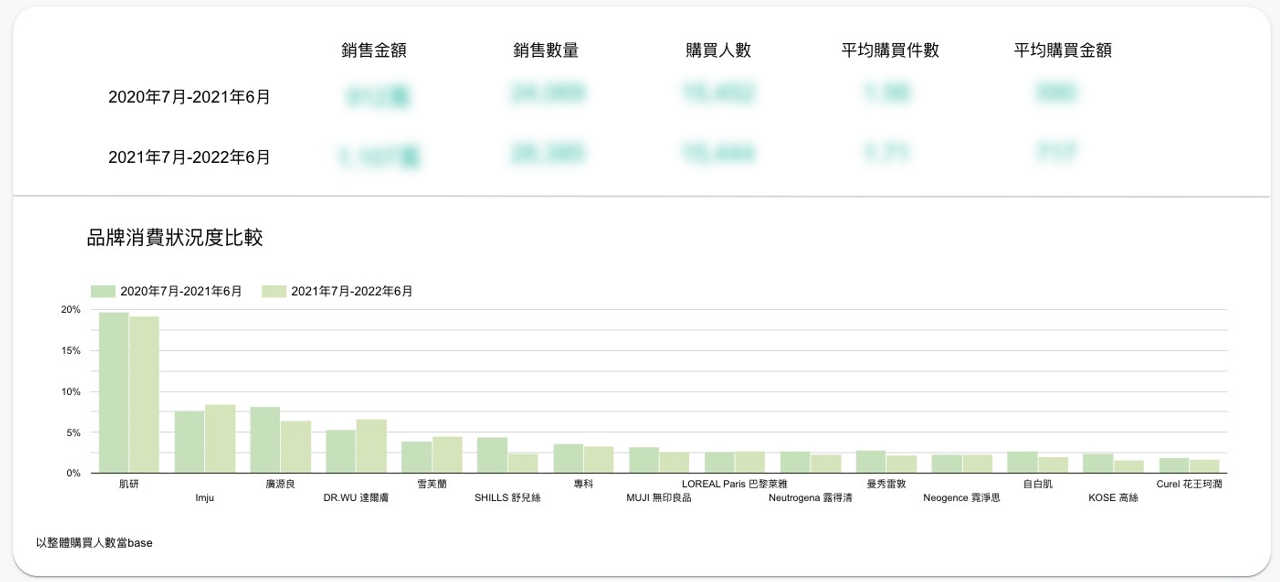Click the 2021年7月-2022年6月 table row label
The image size is (1280, 582).
tap(189, 157)
